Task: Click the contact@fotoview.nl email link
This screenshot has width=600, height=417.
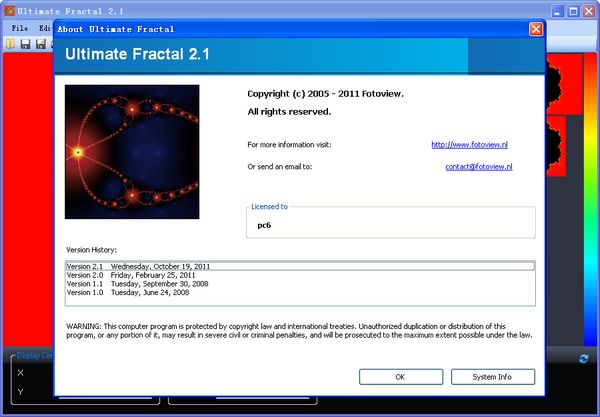Action: pyautogui.click(x=479, y=166)
